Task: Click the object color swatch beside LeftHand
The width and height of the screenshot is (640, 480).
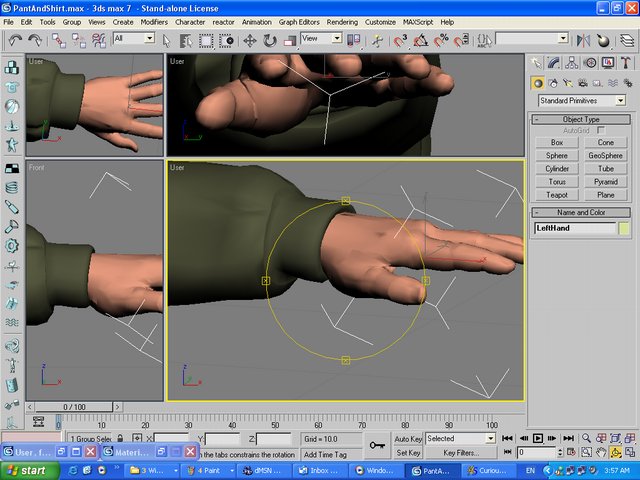Action: (x=625, y=229)
